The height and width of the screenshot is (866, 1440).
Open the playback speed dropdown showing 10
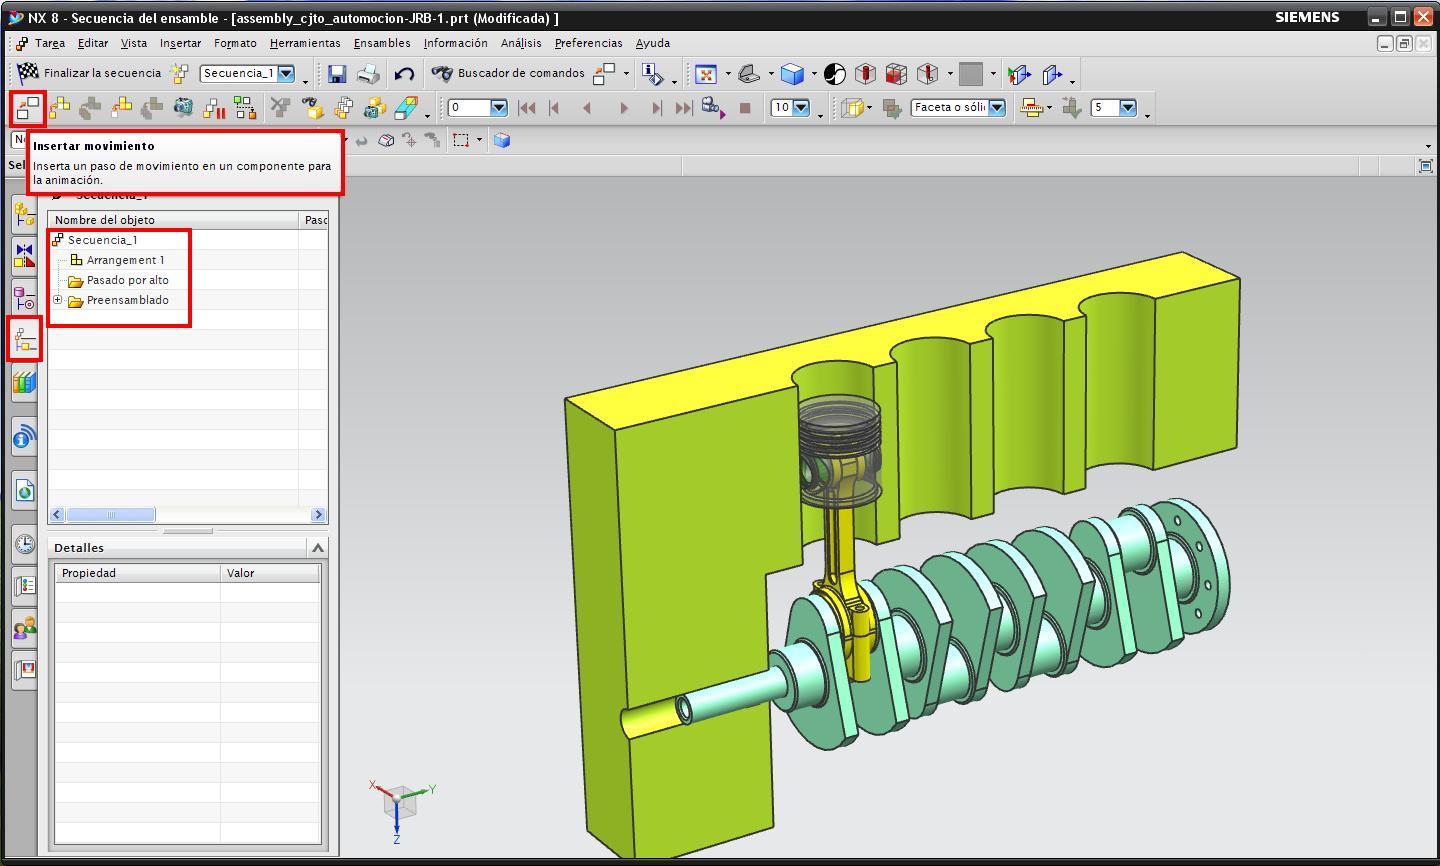coord(800,107)
